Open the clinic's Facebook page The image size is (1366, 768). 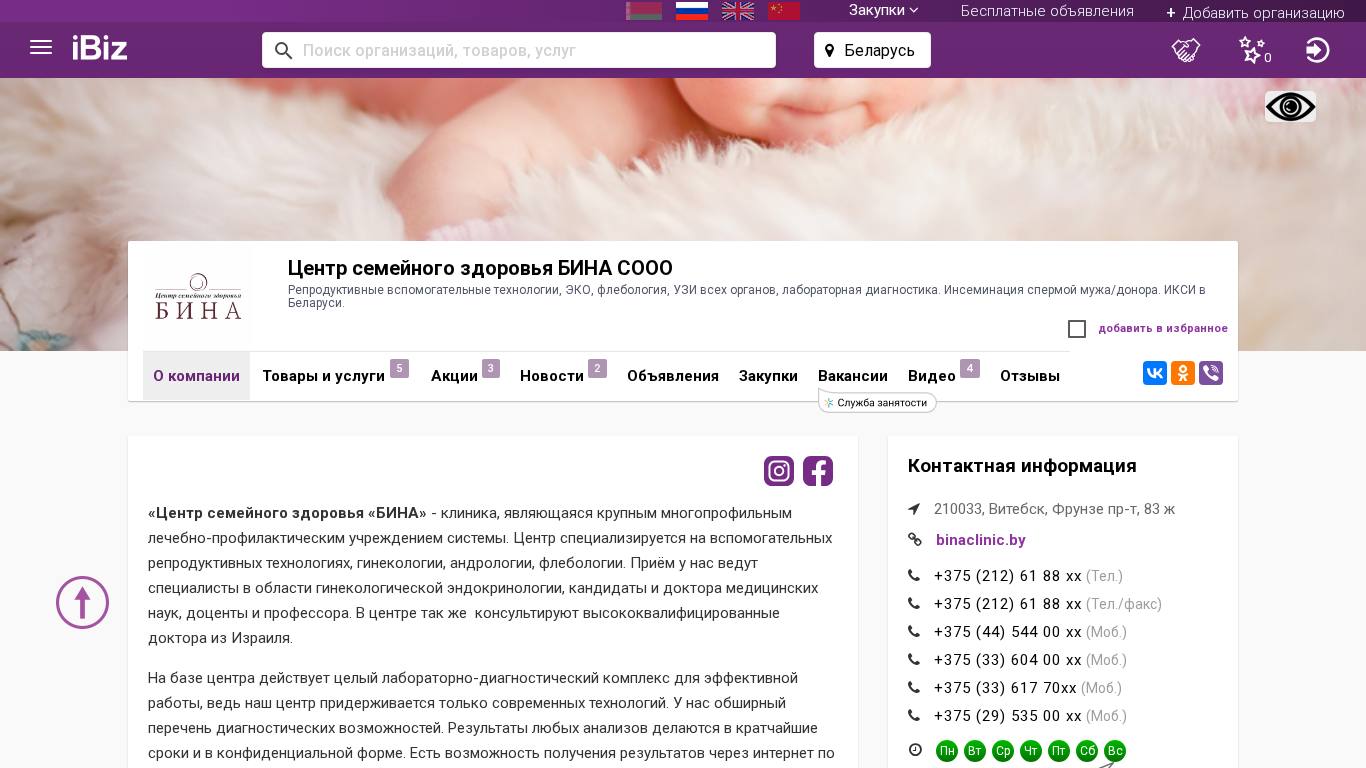coord(818,471)
